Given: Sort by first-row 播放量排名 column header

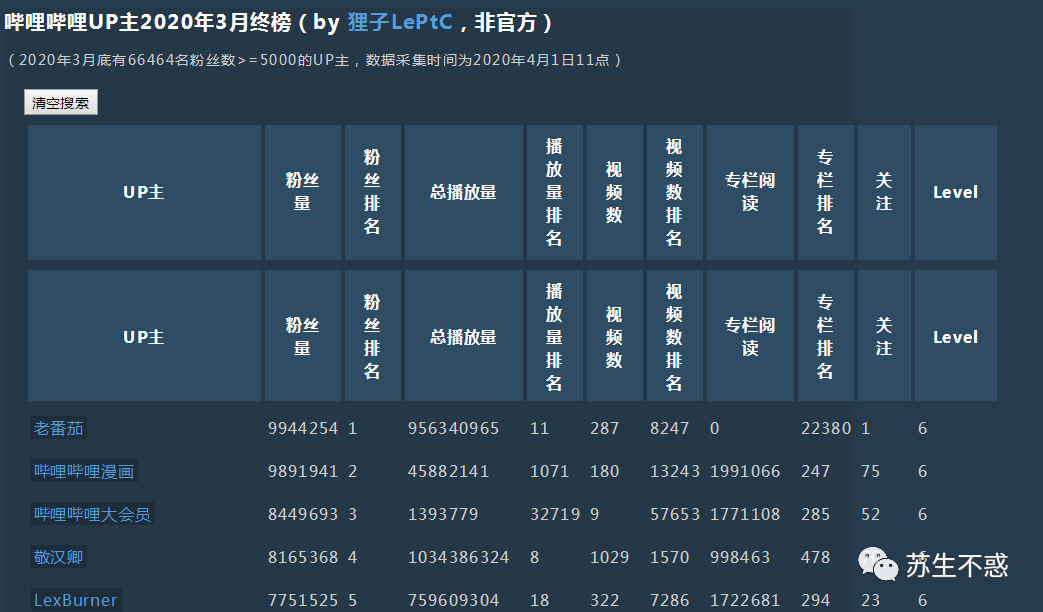Looking at the screenshot, I should (x=555, y=192).
